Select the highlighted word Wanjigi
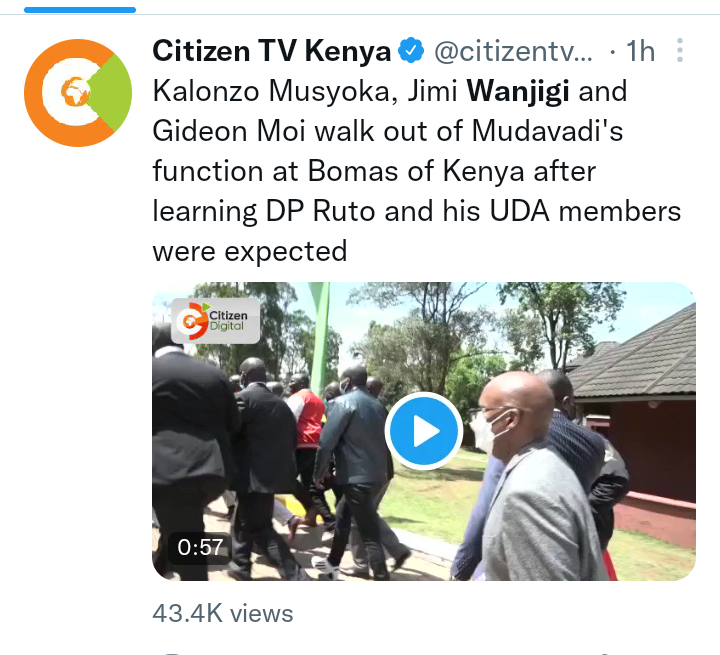Image resolution: width=720 pixels, height=655 pixels. [518, 90]
